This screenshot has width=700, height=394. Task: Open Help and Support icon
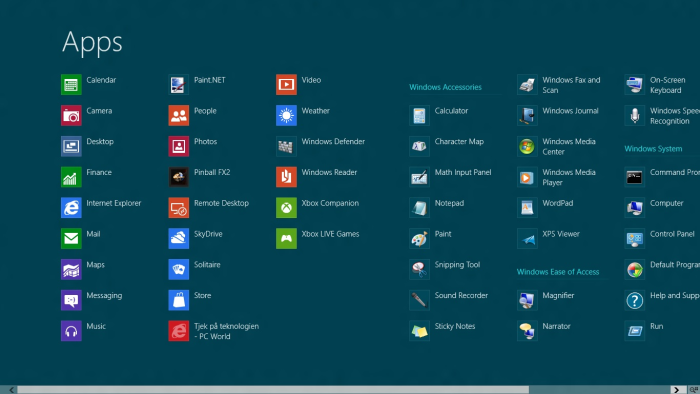[x=634, y=300]
